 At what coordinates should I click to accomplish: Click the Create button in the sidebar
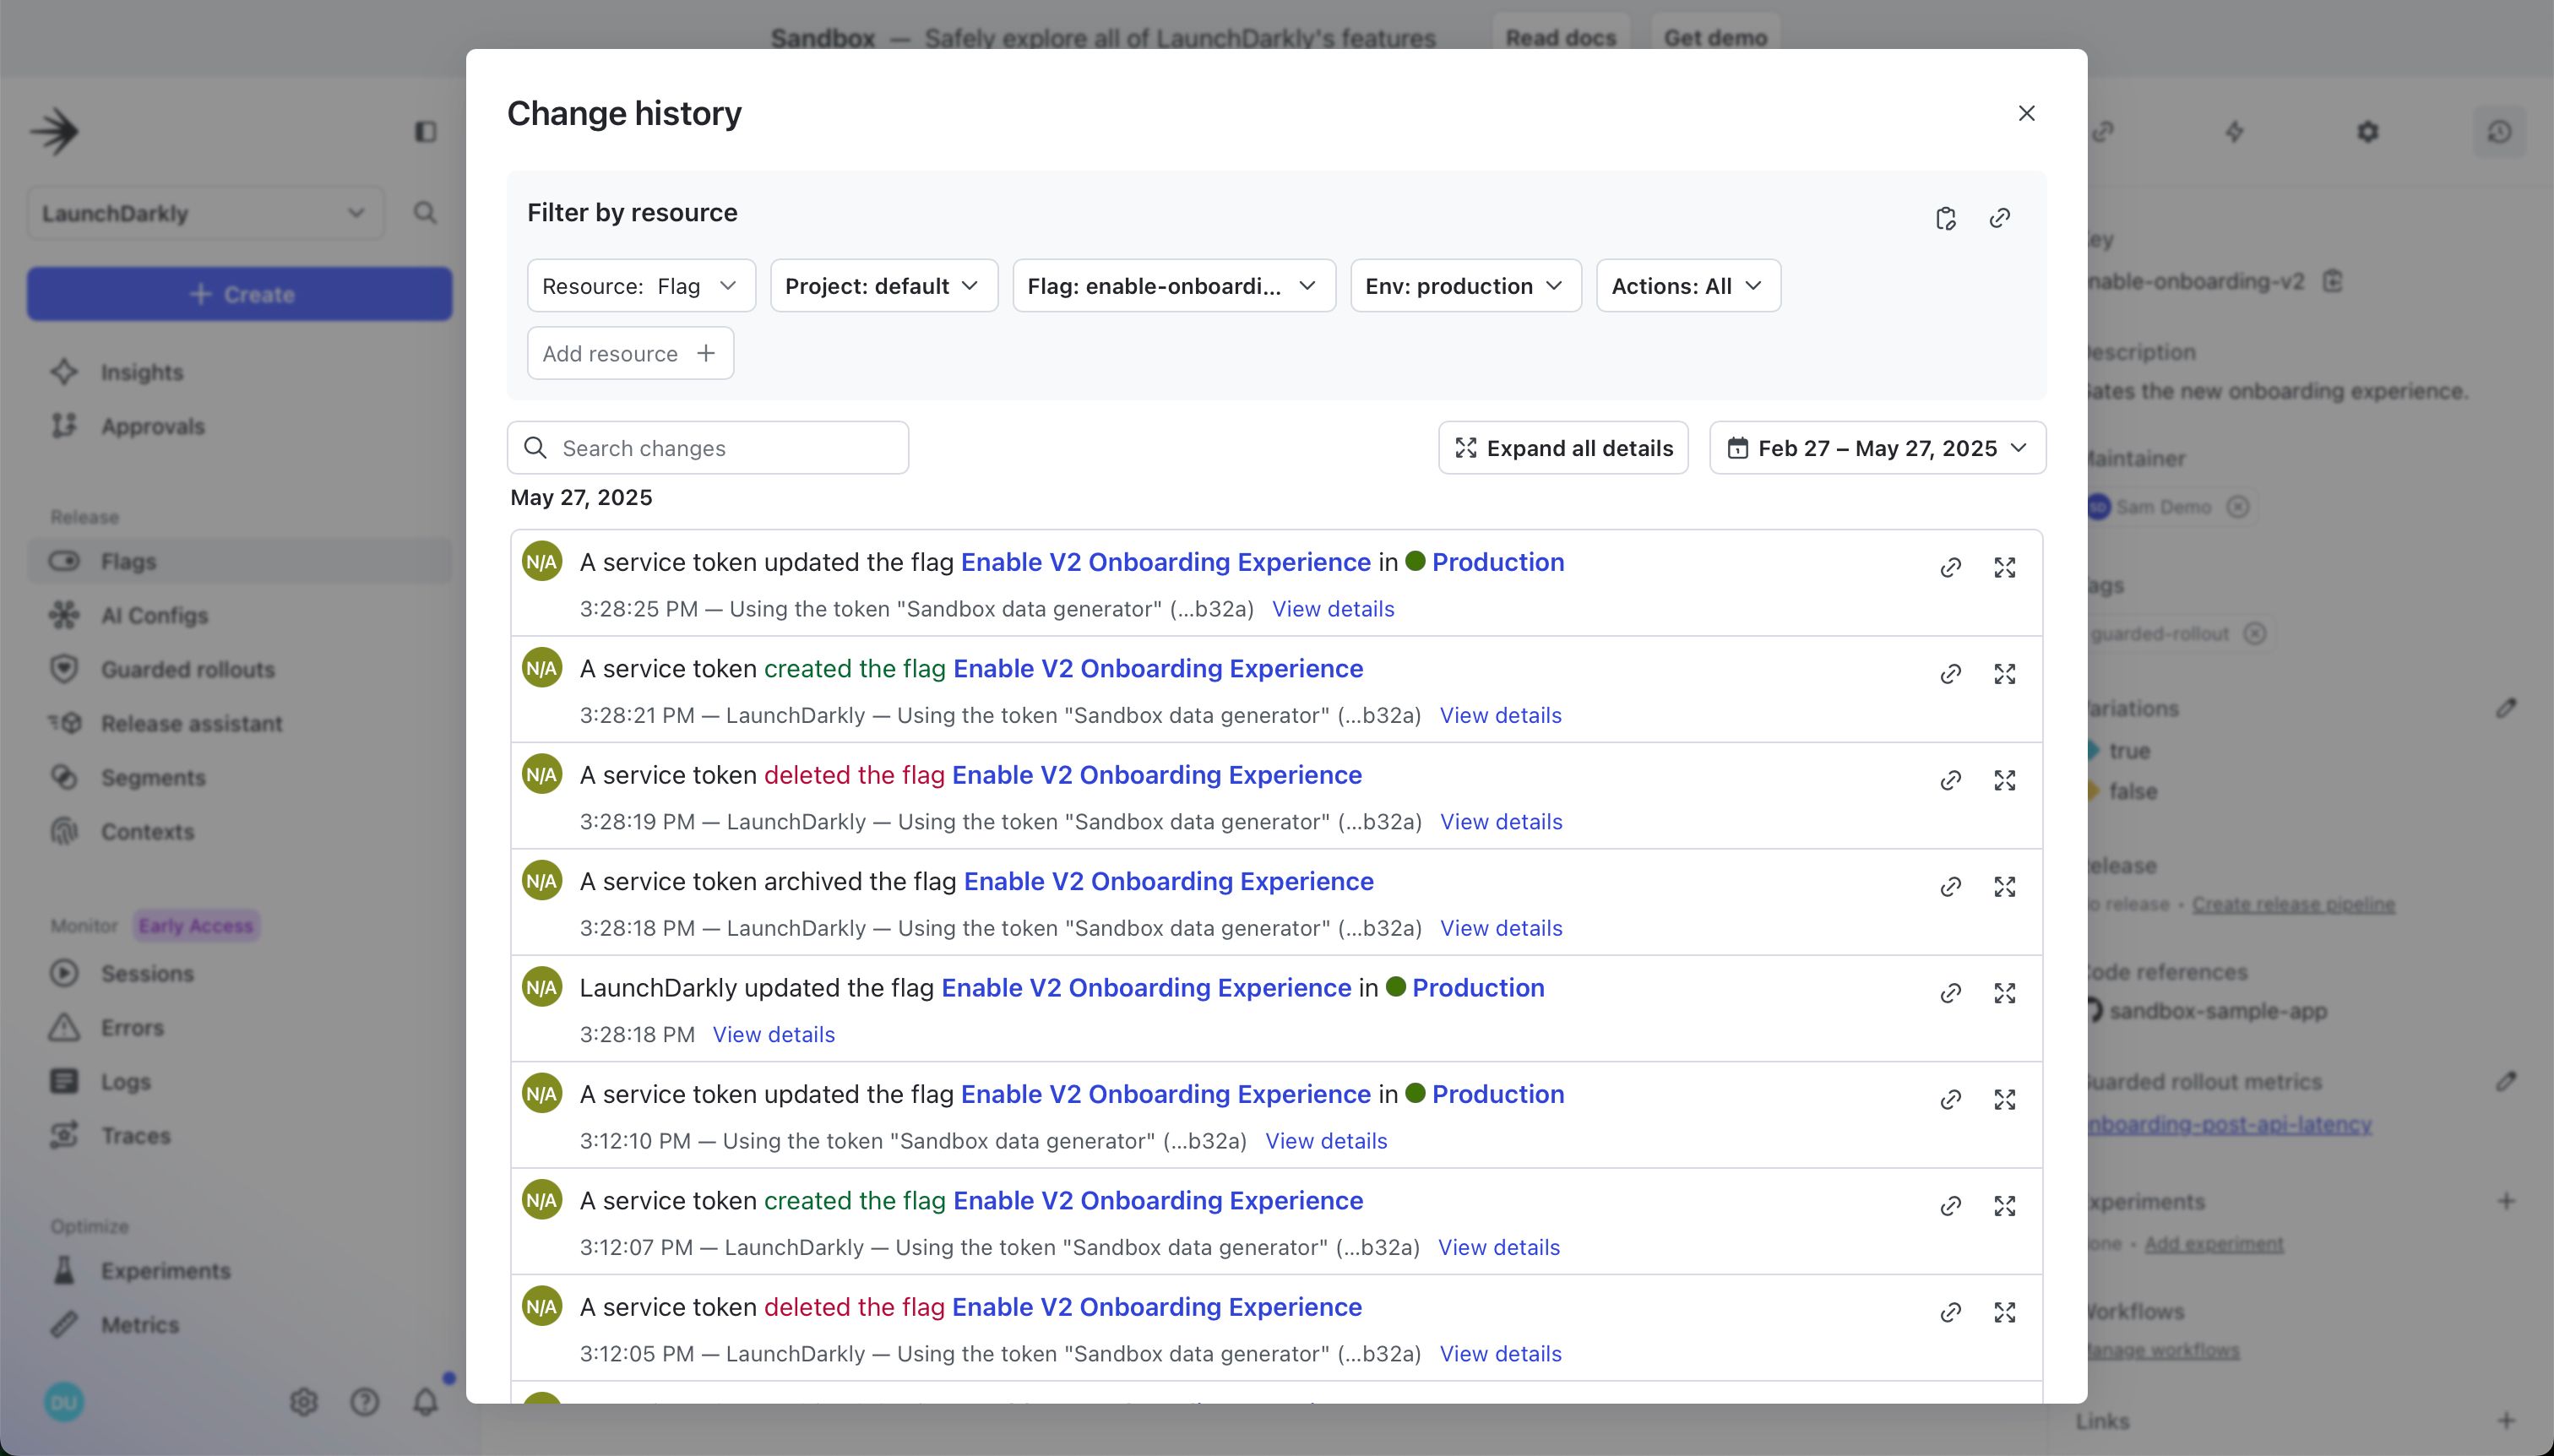[x=240, y=294]
